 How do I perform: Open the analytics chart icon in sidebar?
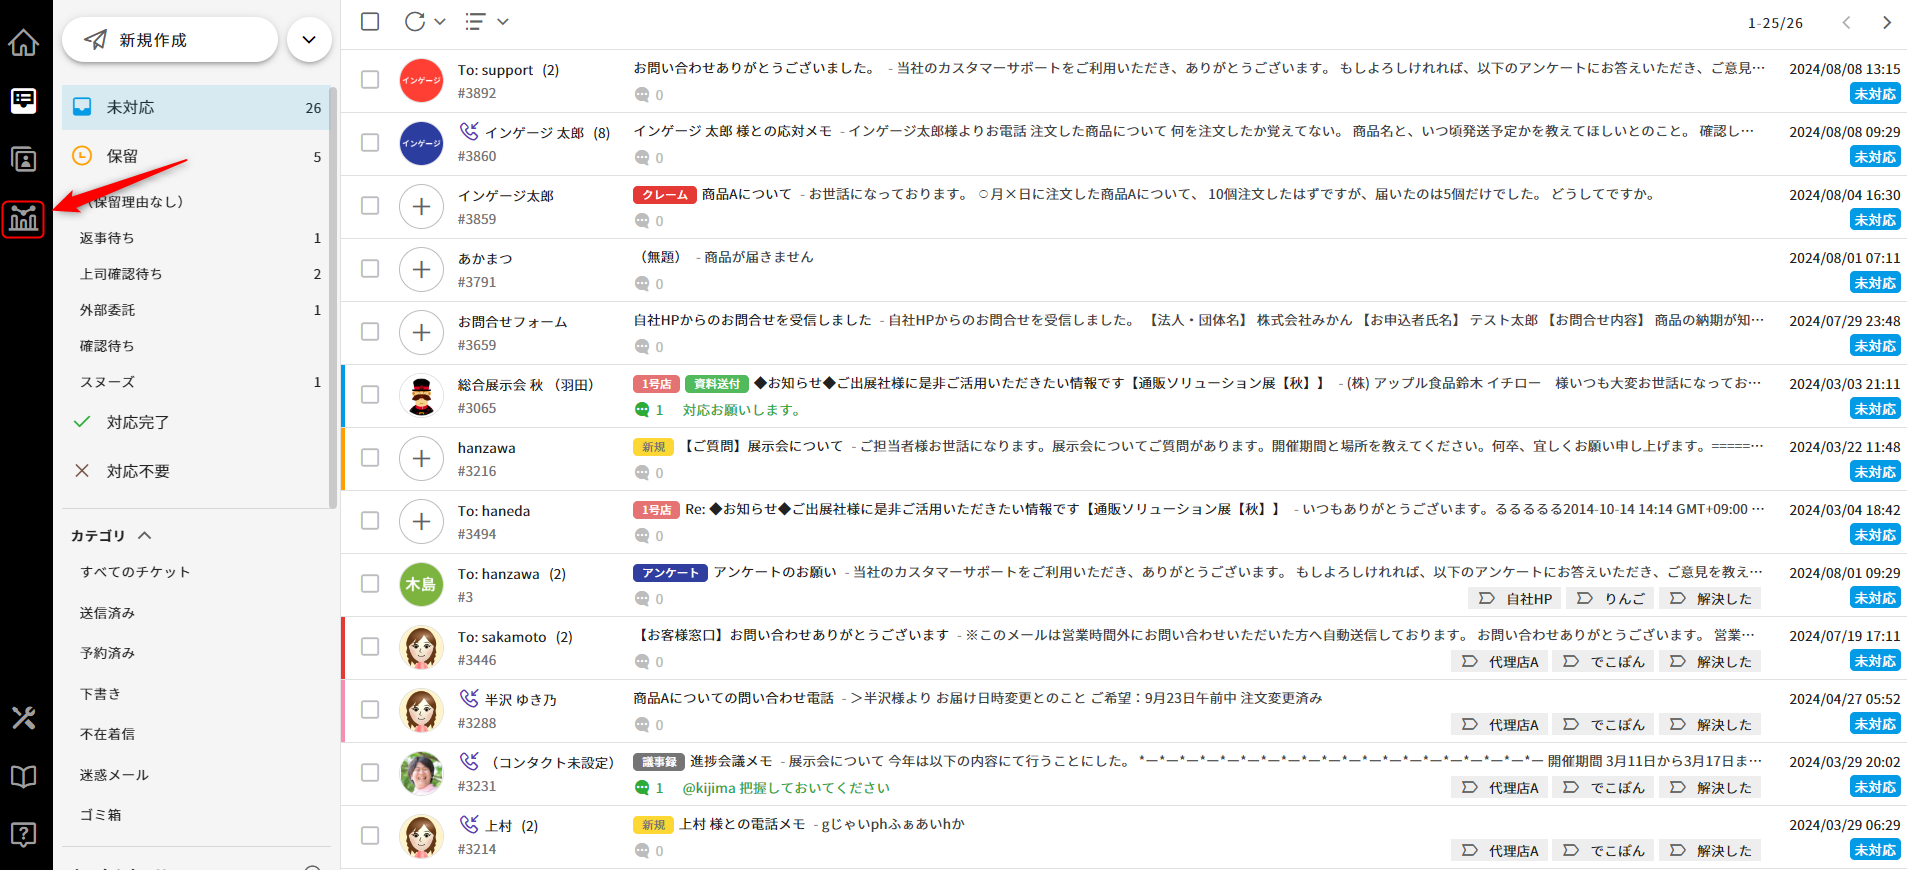click(24, 219)
